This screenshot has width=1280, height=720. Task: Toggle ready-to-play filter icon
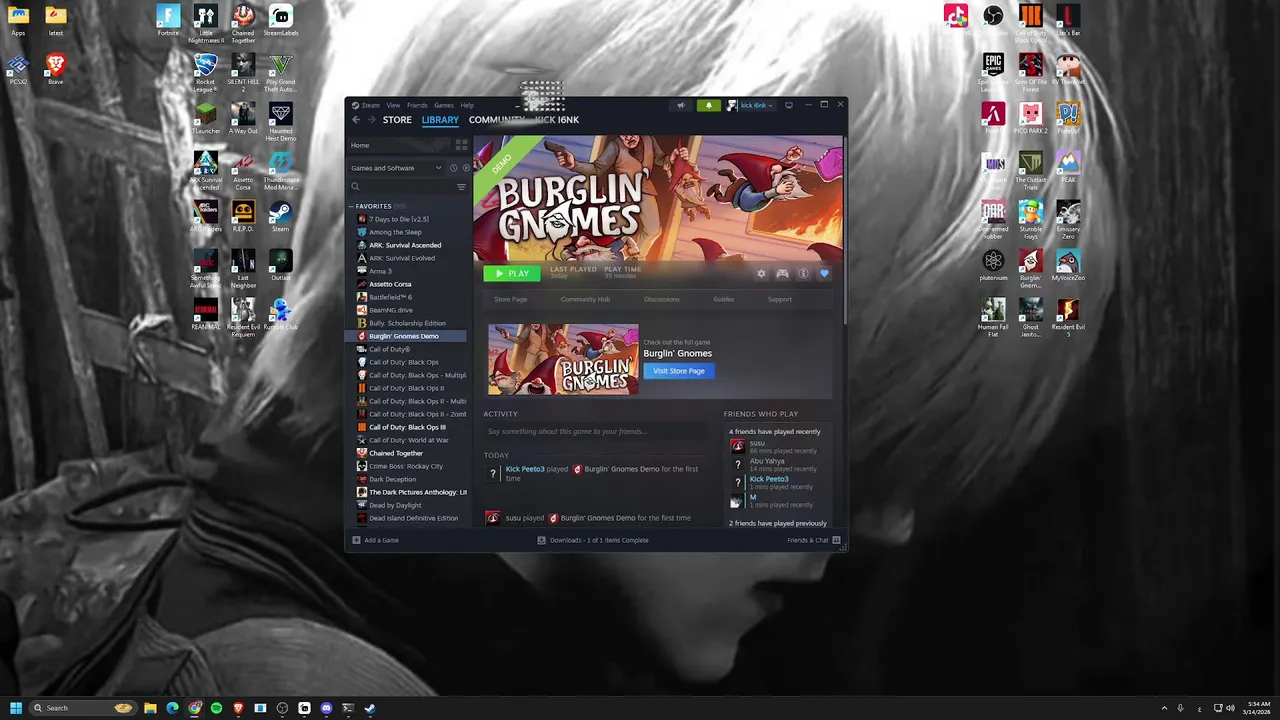465,168
